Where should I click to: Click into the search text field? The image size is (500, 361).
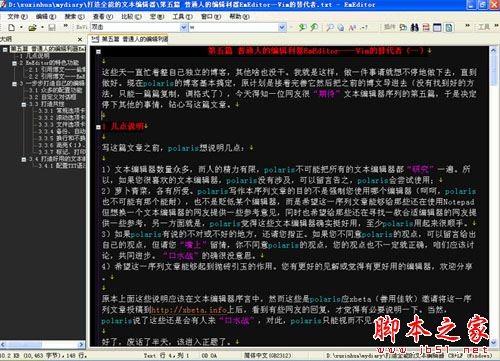click(234, 27)
